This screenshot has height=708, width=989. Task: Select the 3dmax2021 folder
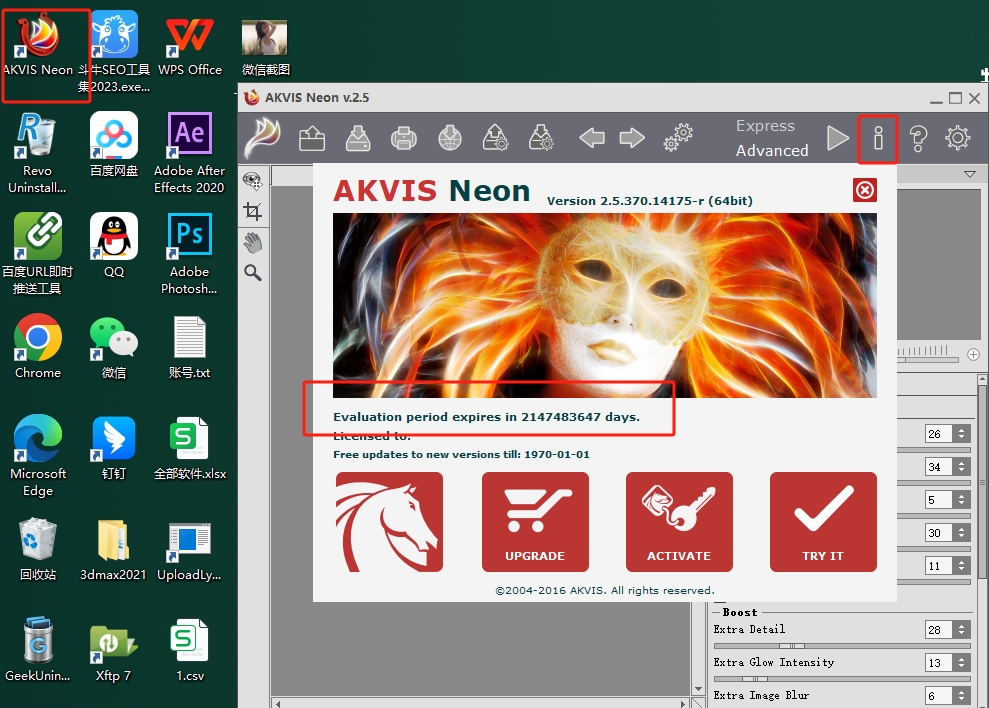click(x=114, y=549)
